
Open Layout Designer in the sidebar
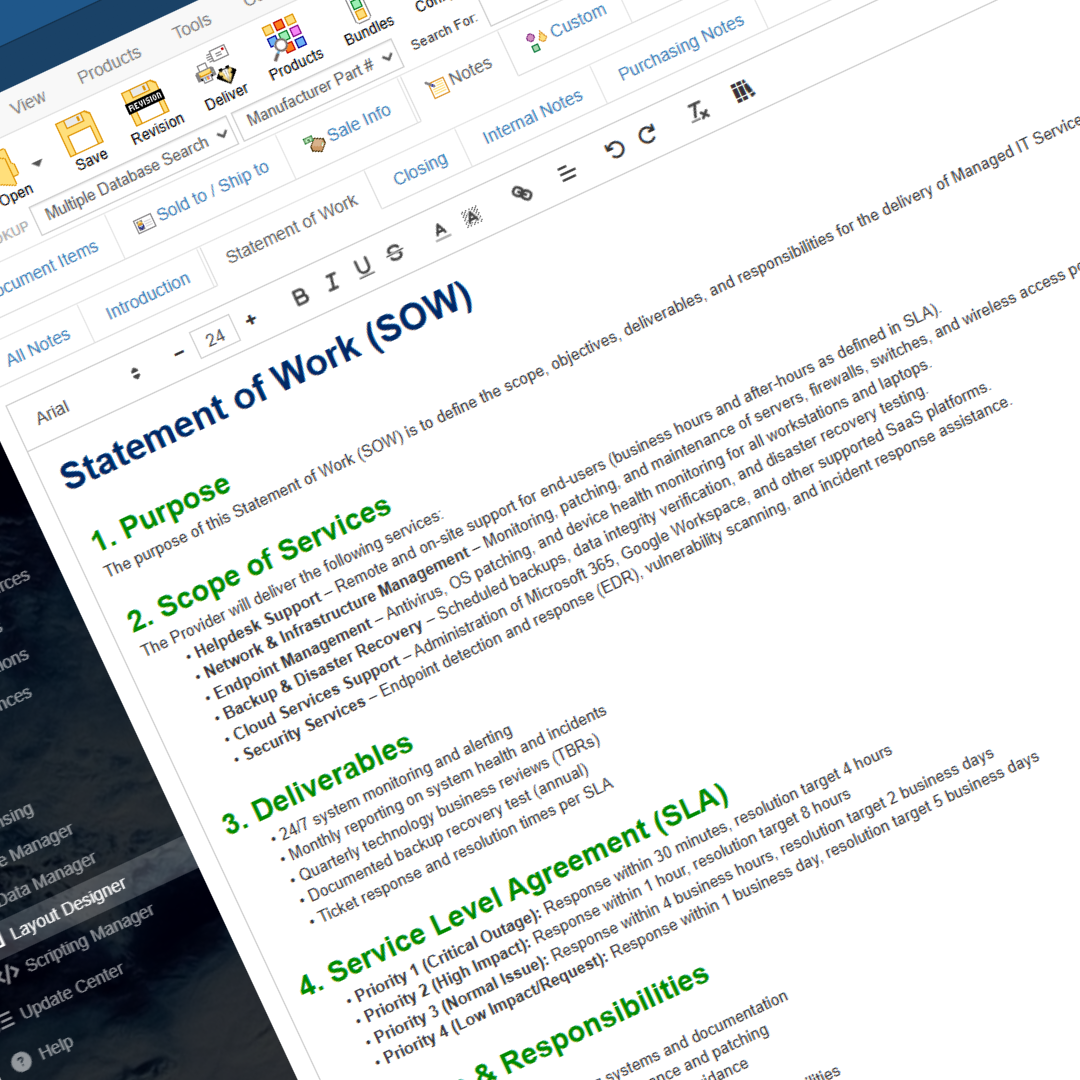point(68,908)
